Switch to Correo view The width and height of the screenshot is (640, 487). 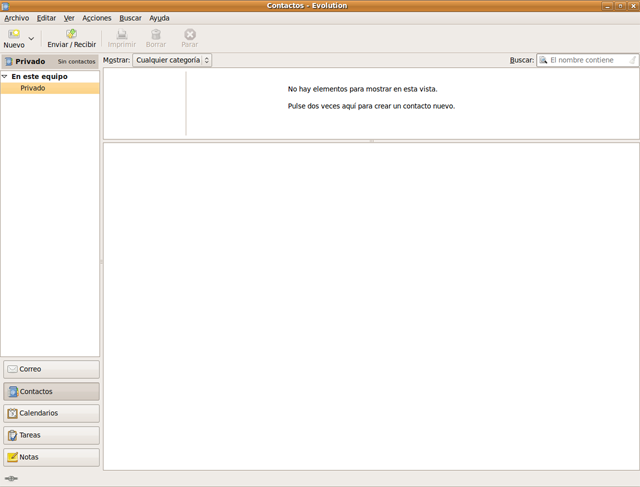(x=50, y=369)
